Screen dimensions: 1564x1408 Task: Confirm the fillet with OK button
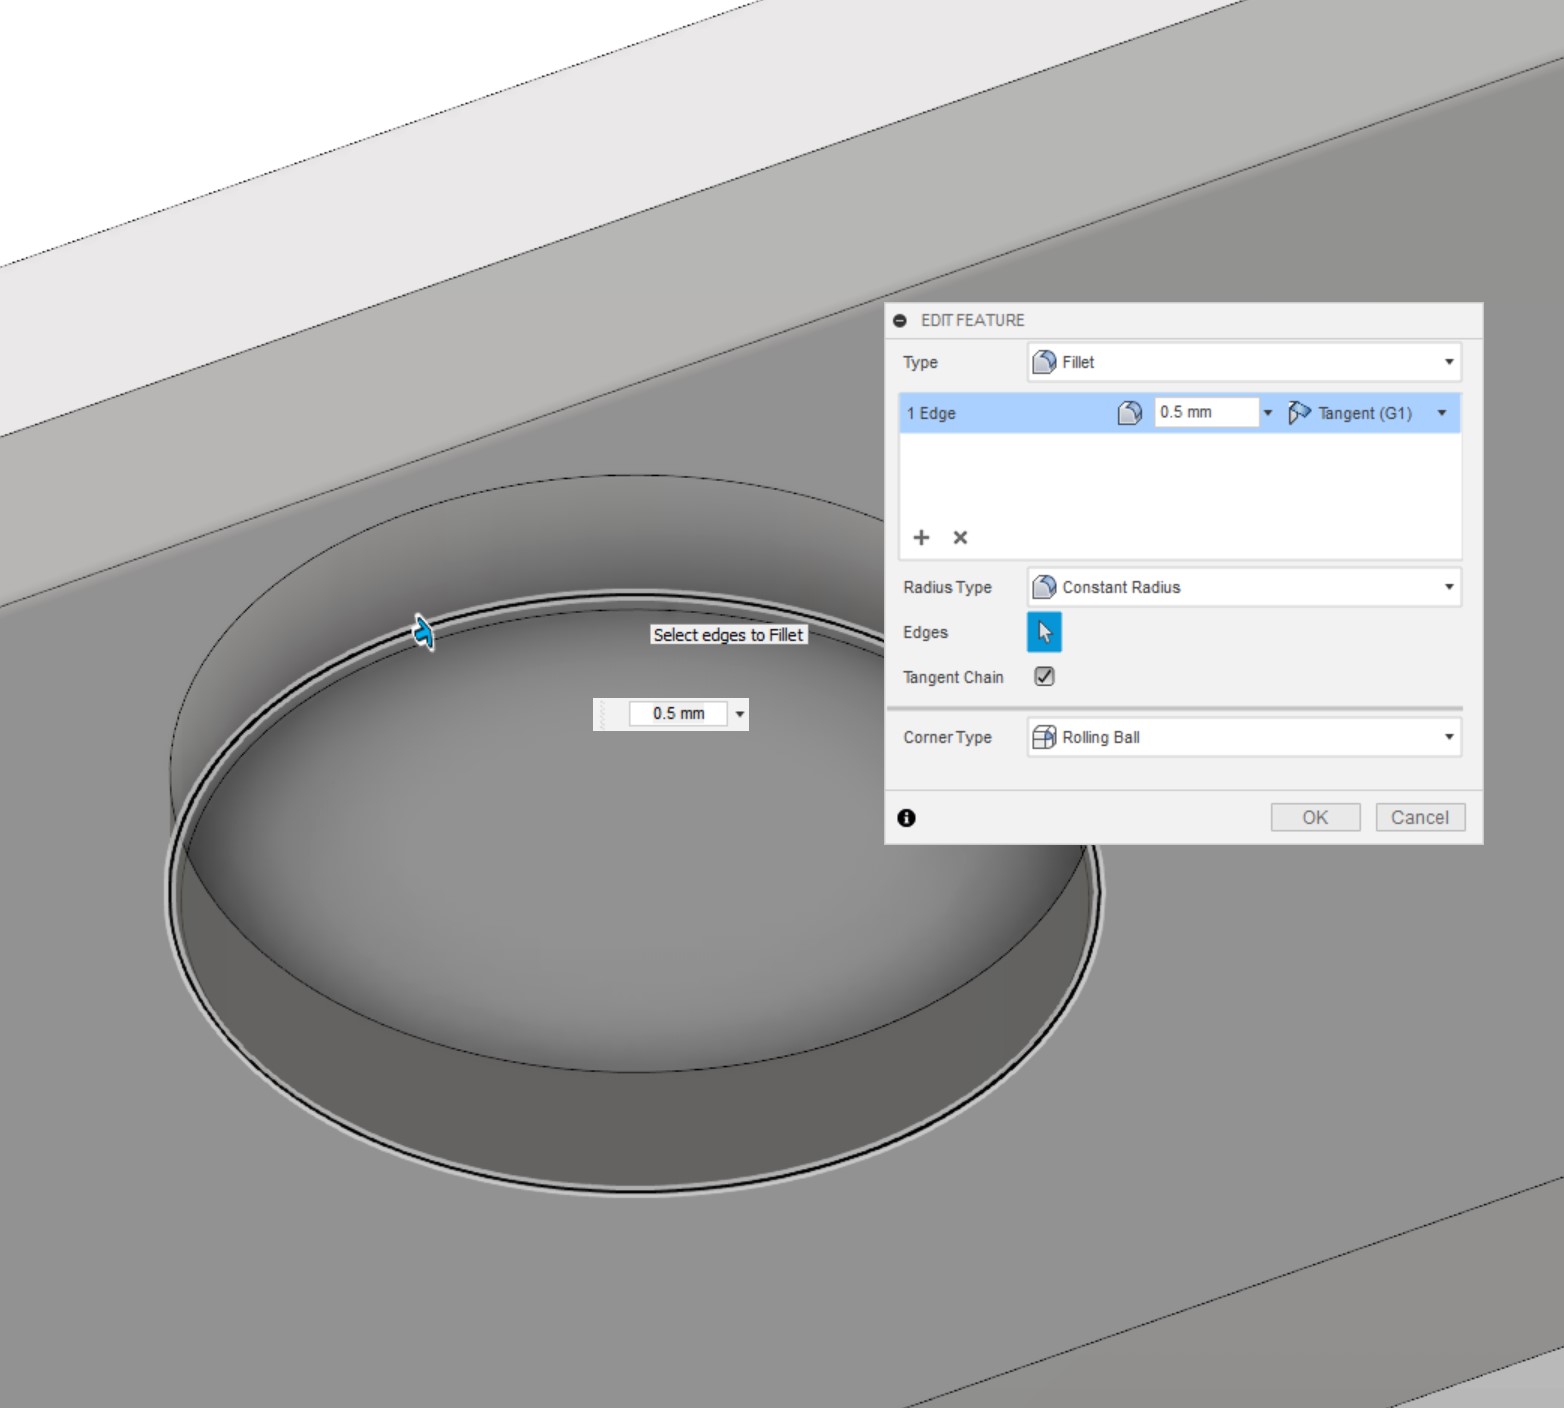[1315, 817]
